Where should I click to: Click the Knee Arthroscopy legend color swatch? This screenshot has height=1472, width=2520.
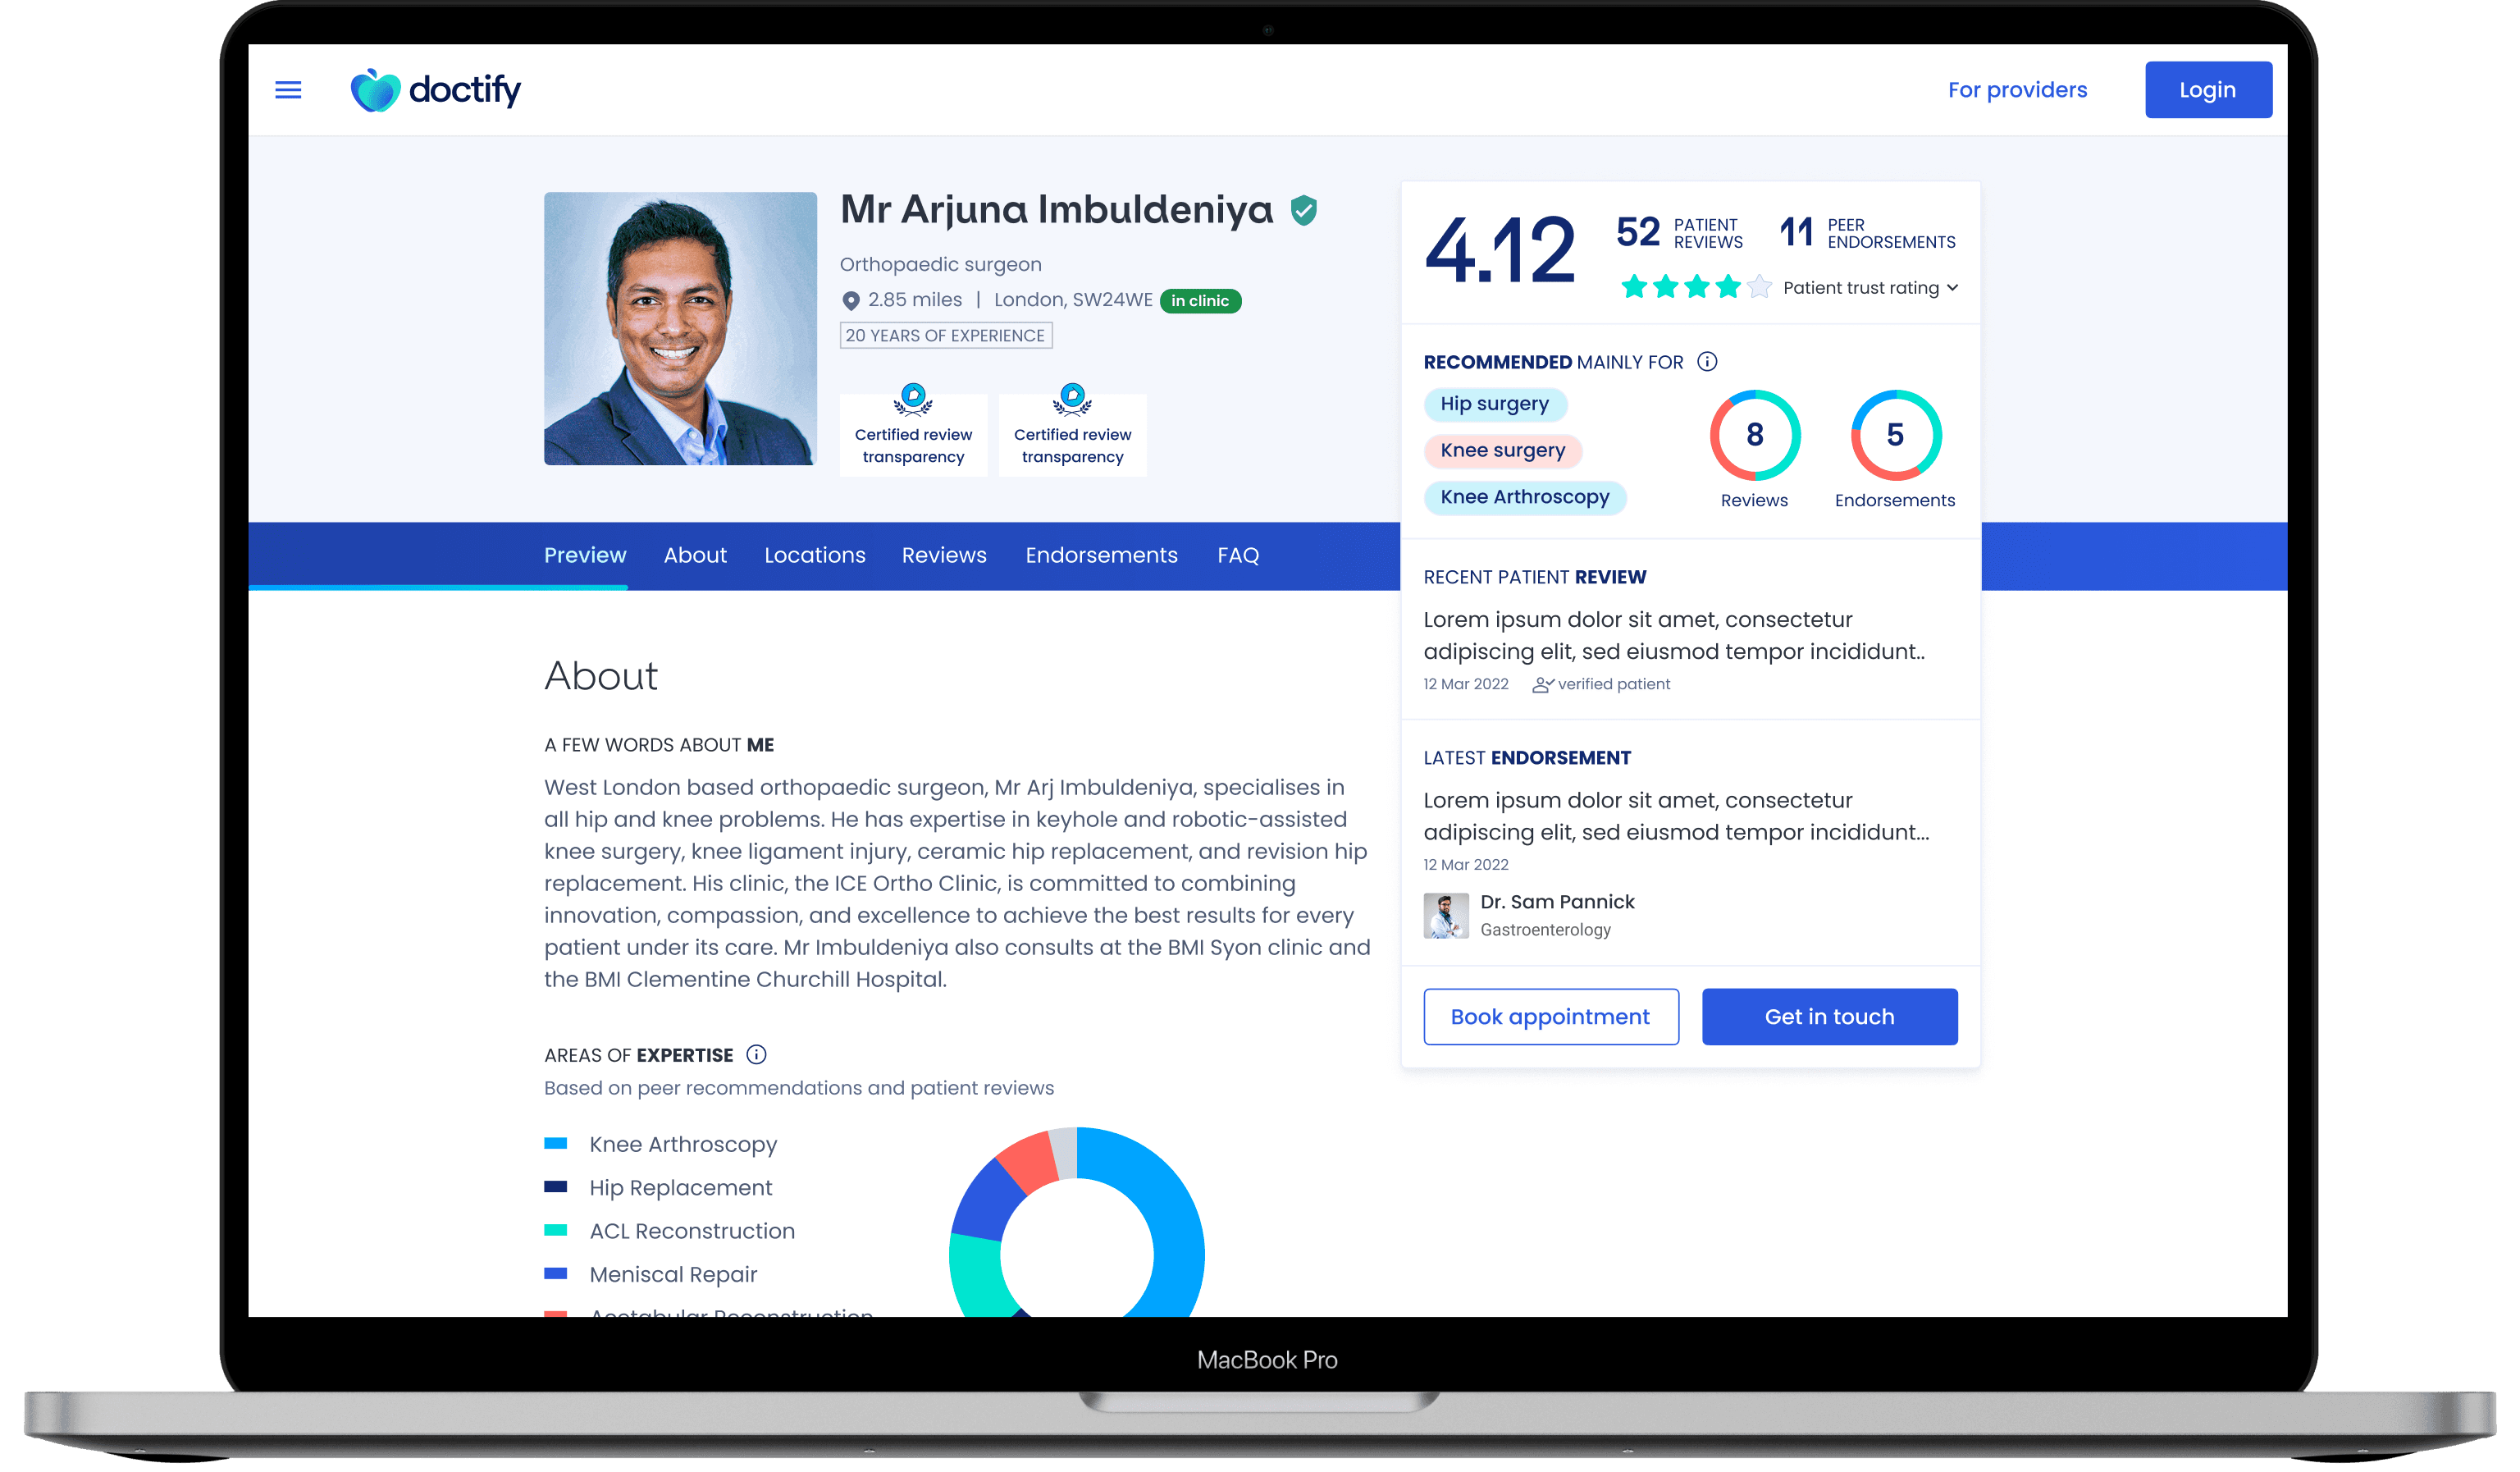tap(556, 1144)
